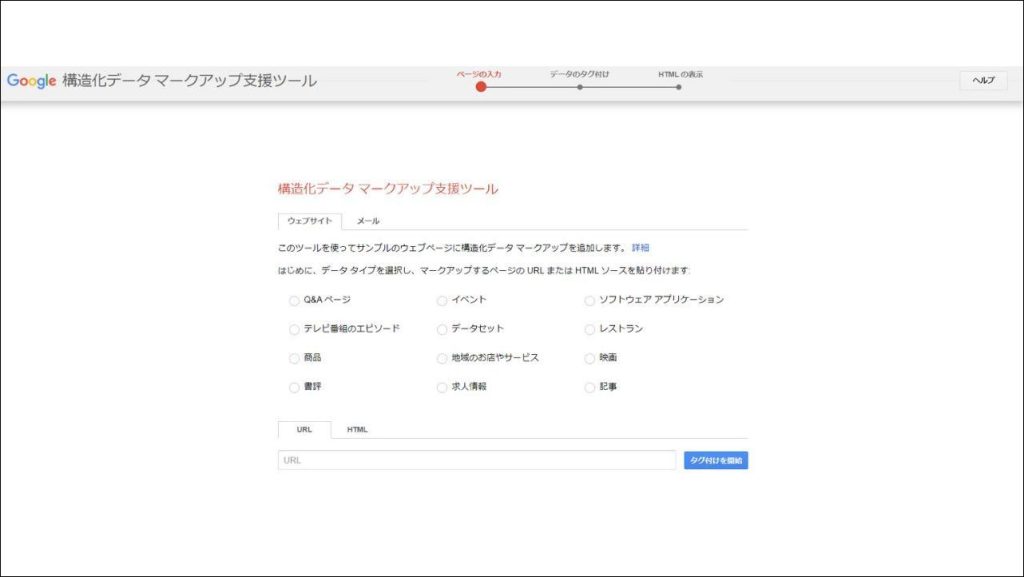Screen dimensions: 1024x577
Task: Click the HTML の表示 step dot
Action: pos(678,87)
